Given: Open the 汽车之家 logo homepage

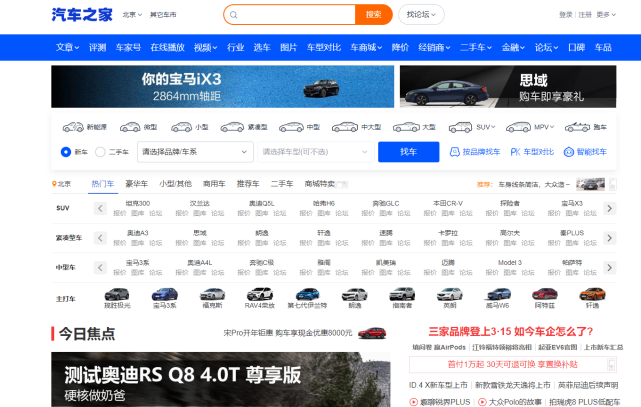Looking at the screenshot, I should point(82,15).
